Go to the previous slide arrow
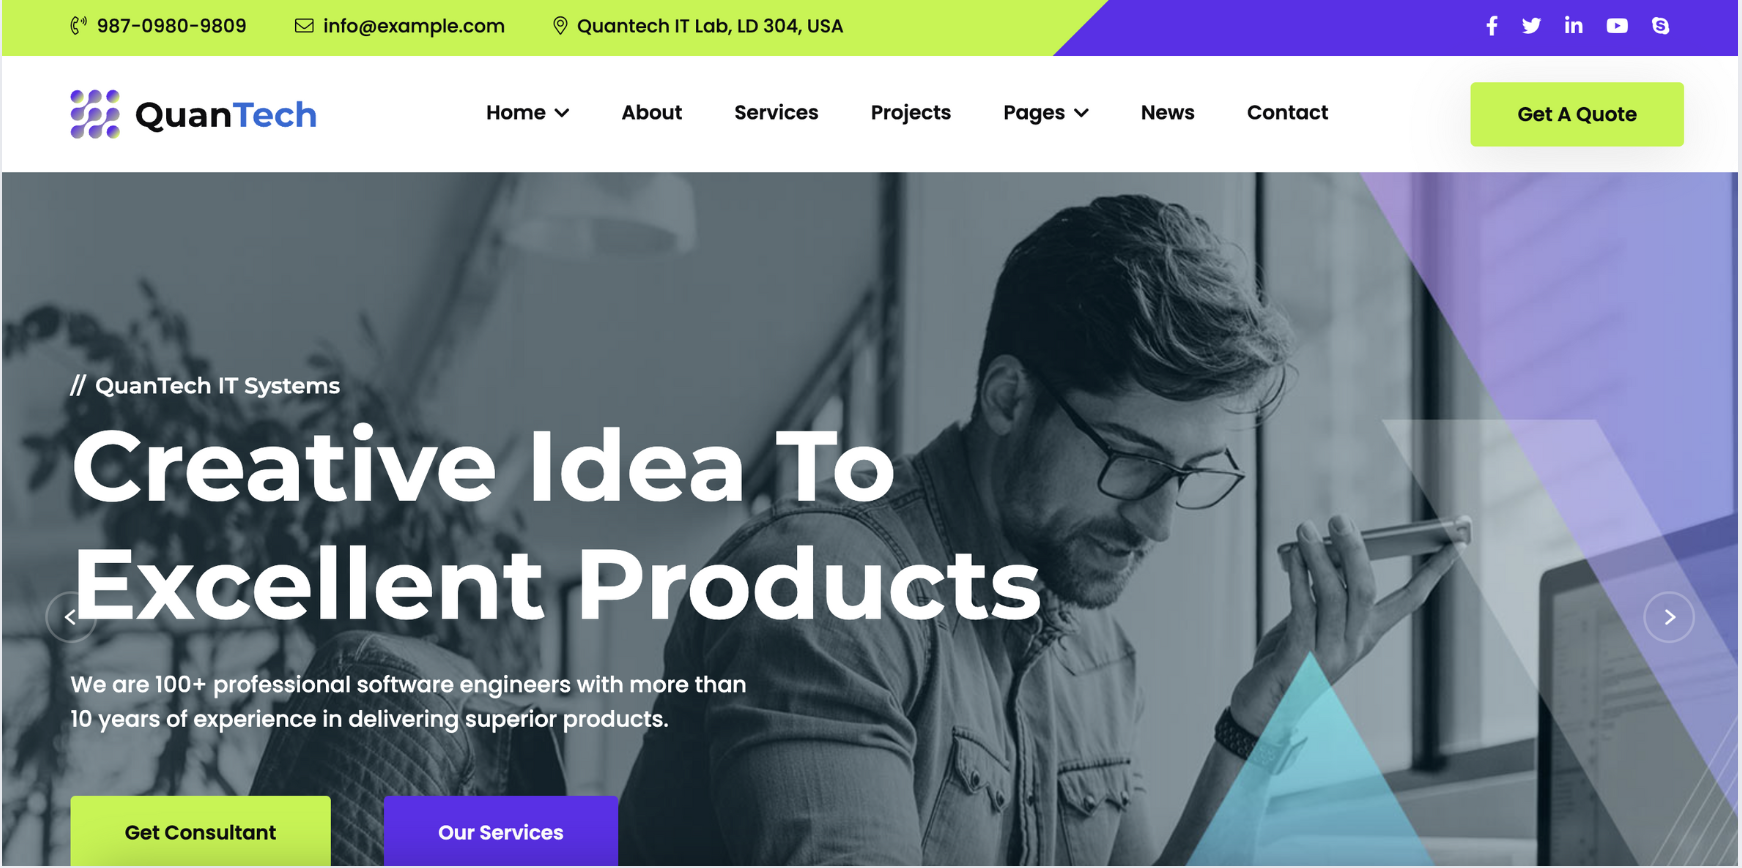1742x868 pixels. [x=70, y=617]
